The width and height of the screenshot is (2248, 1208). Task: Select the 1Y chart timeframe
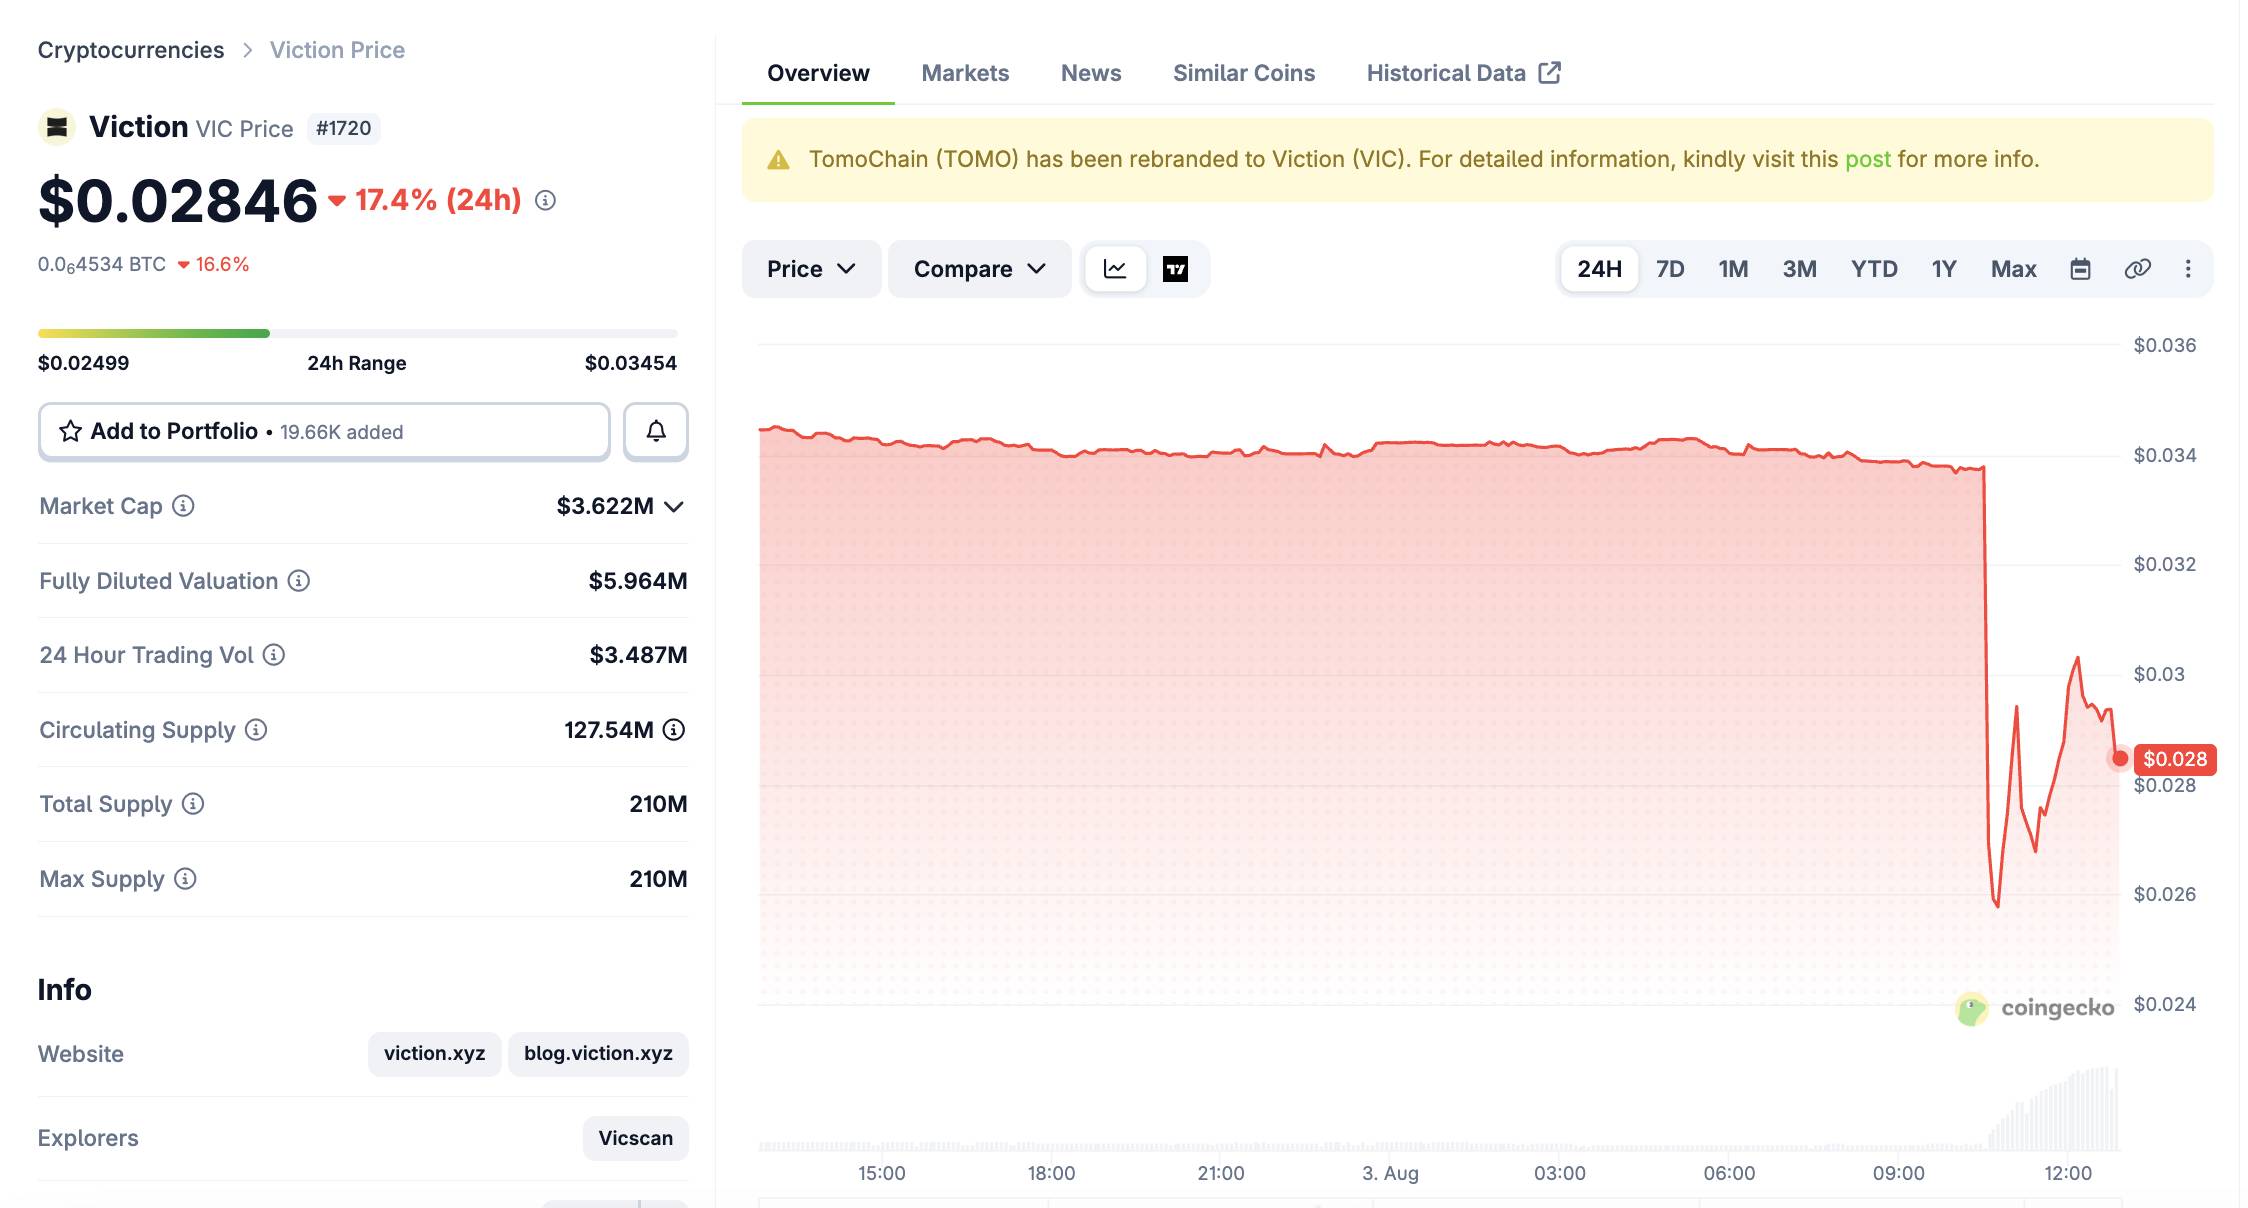point(1943,268)
